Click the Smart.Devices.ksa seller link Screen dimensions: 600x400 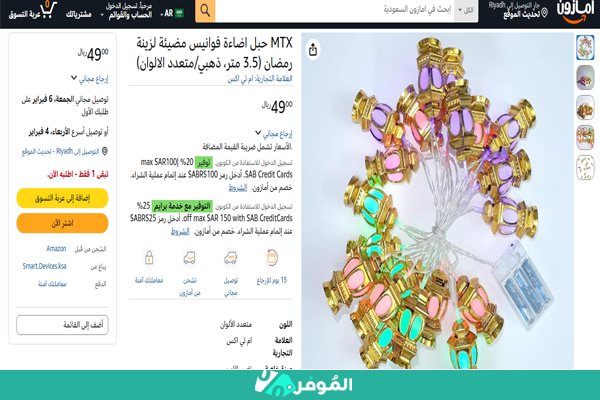[x=44, y=266]
